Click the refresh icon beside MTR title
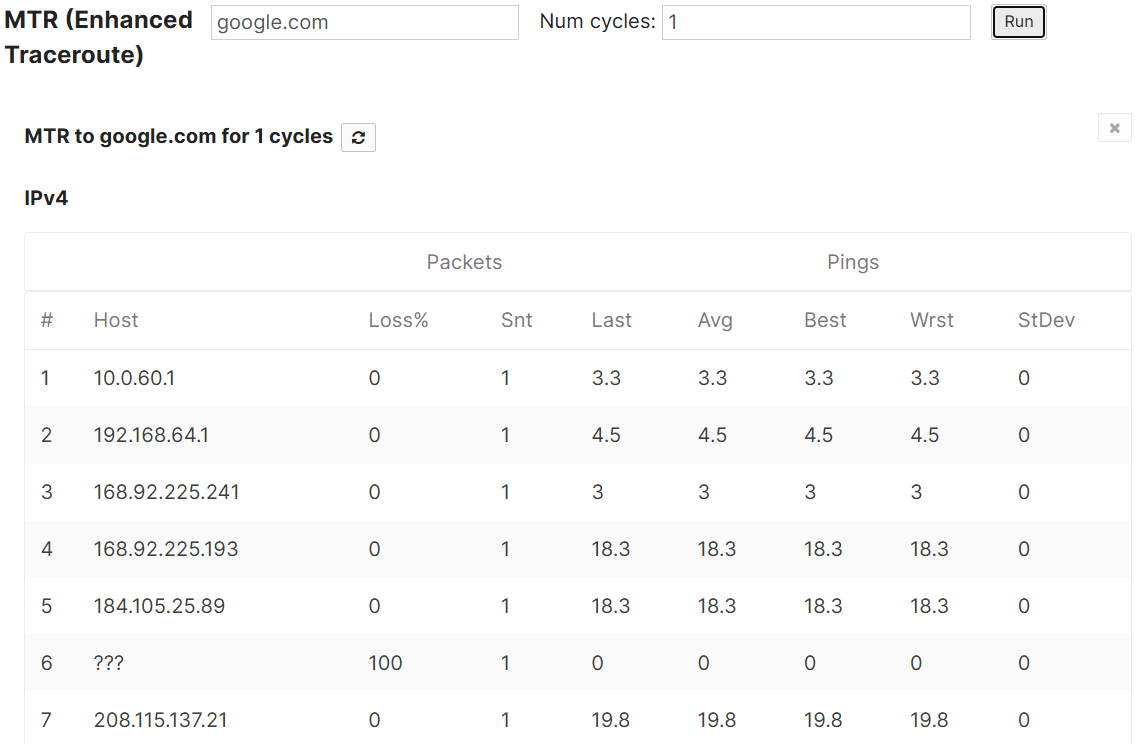 [x=358, y=137]
